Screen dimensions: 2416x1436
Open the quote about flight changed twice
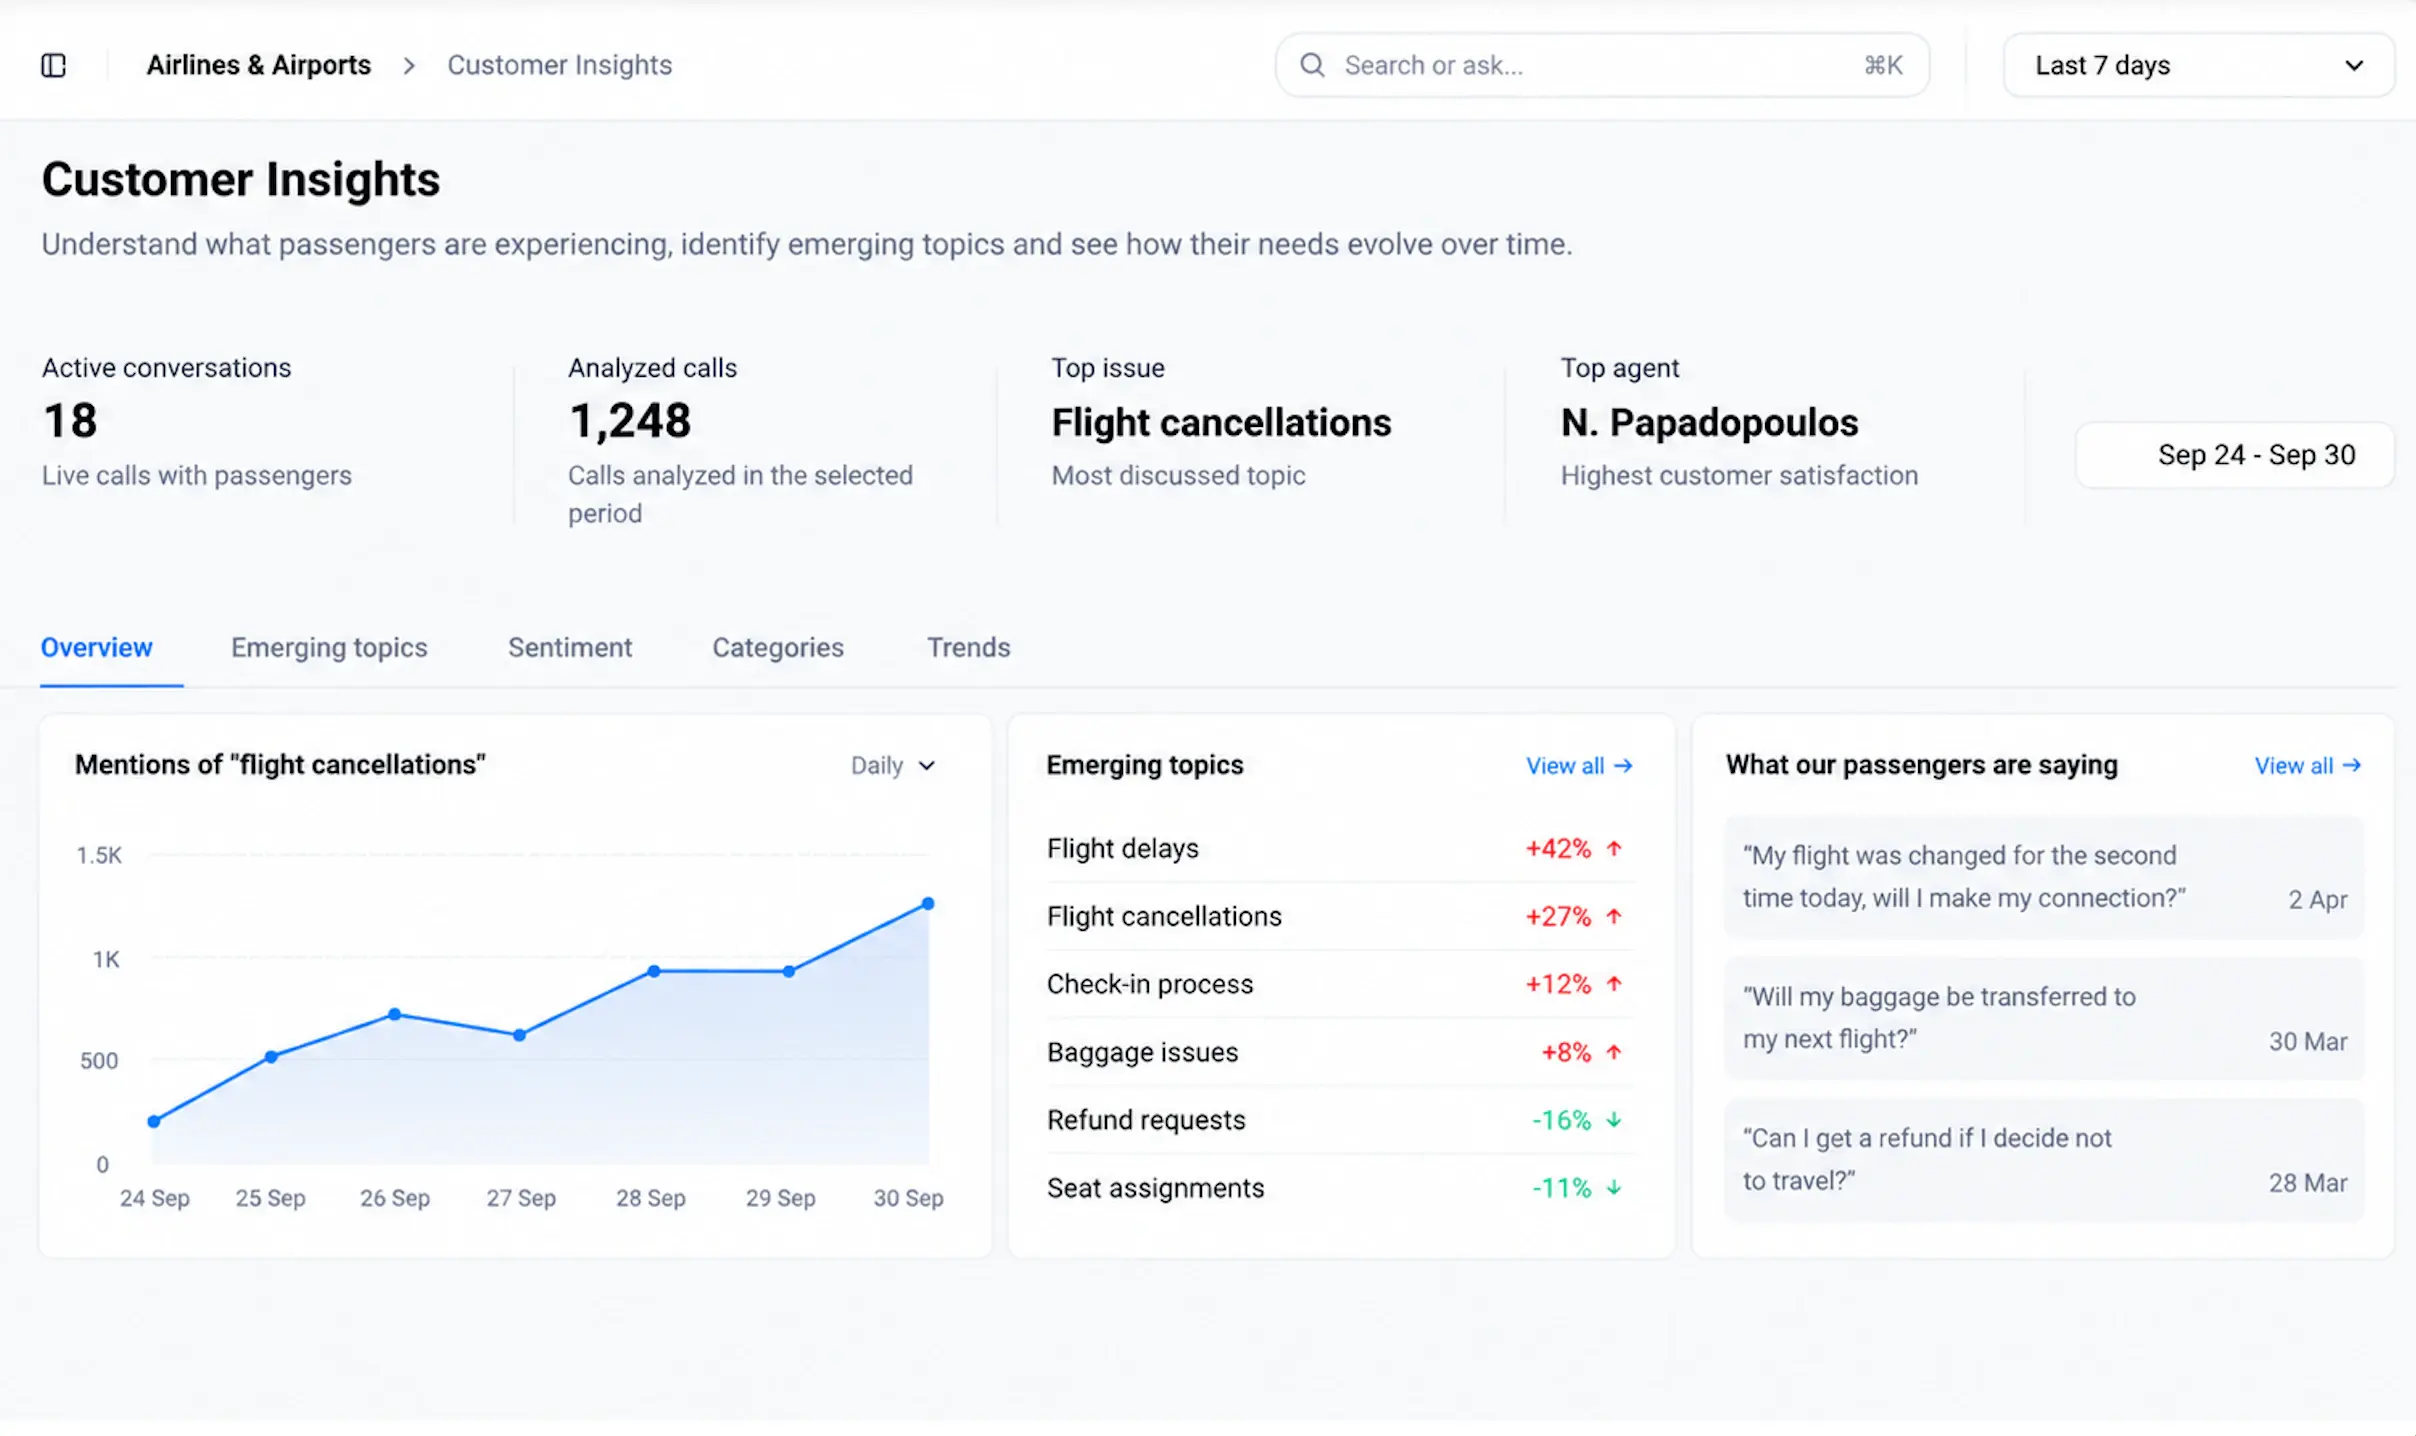(2044, 877)
